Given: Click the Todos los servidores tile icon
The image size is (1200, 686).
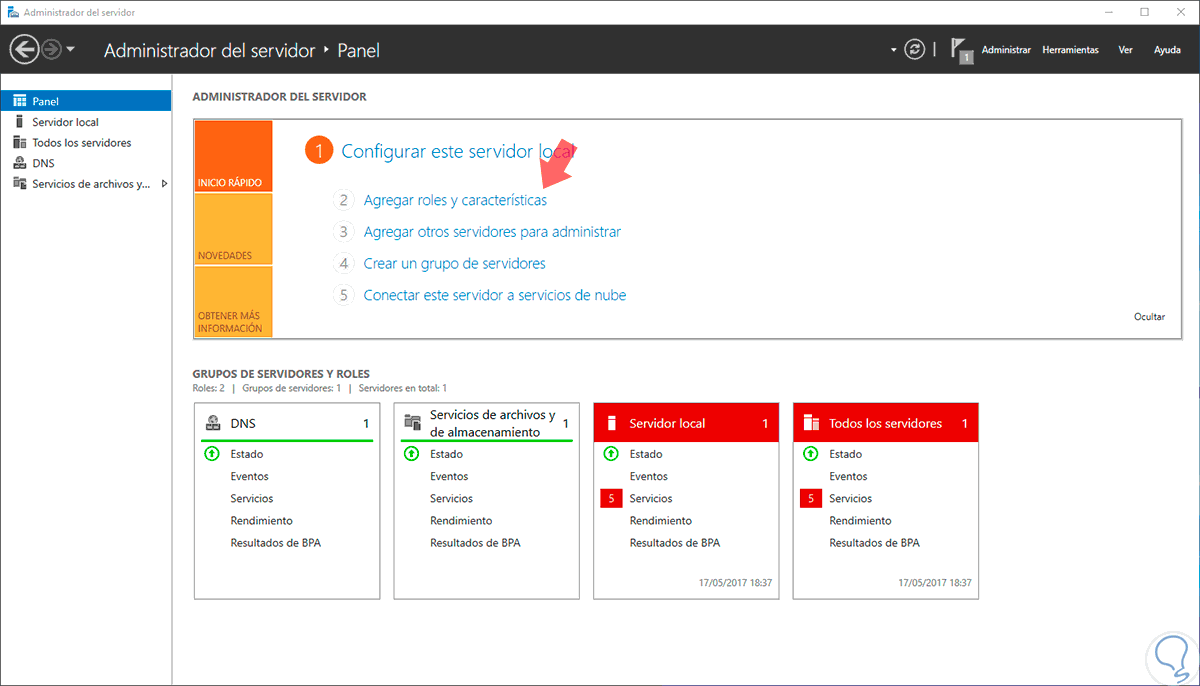Looking at the screenshot, I should (812, 423).
